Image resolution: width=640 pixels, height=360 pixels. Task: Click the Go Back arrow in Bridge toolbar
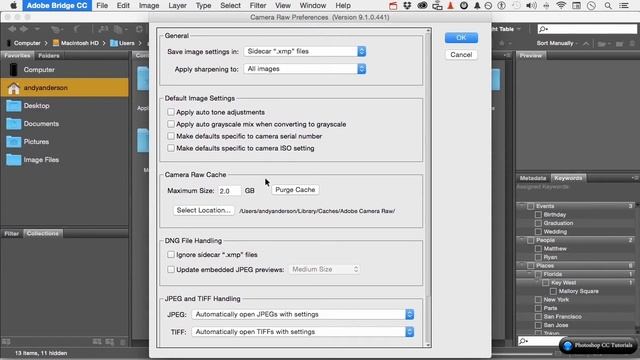point(12,29)
